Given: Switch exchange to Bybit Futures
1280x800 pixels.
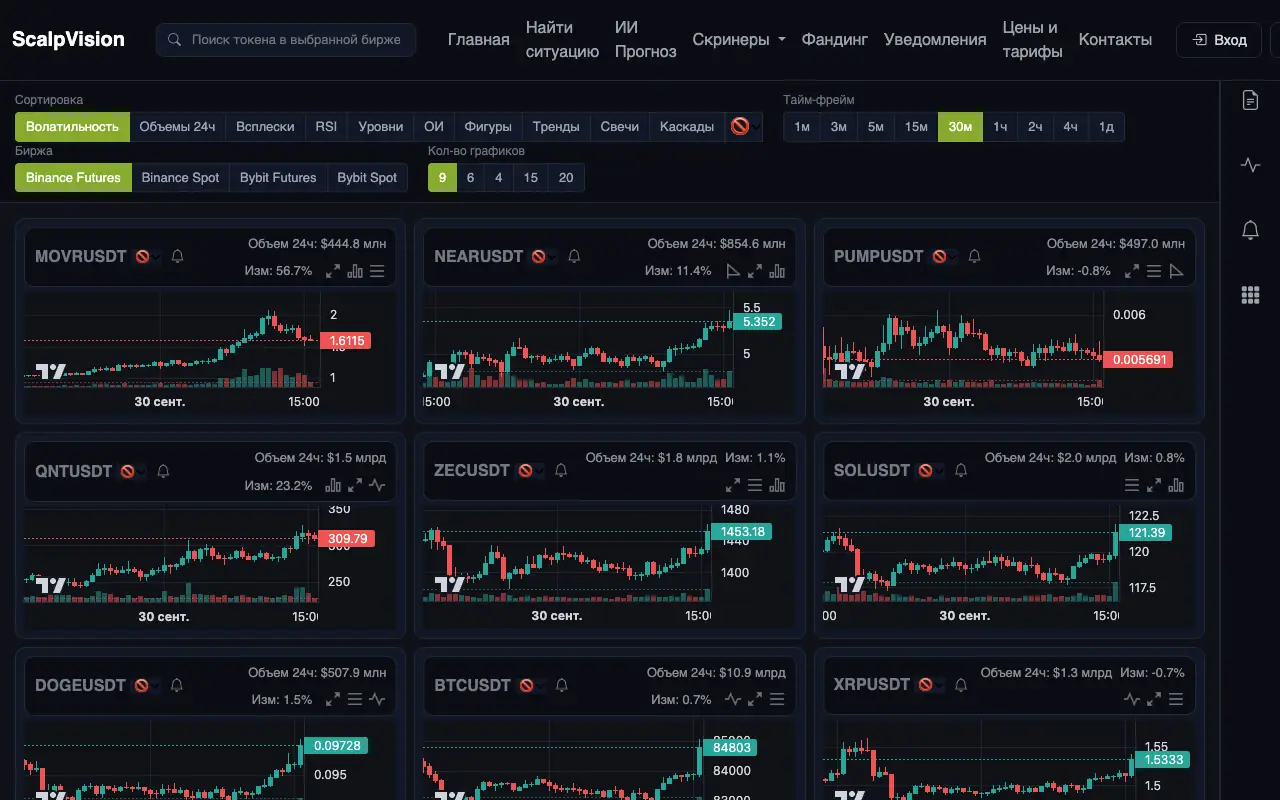Looking at the screenshot, I should coord(278,178).
